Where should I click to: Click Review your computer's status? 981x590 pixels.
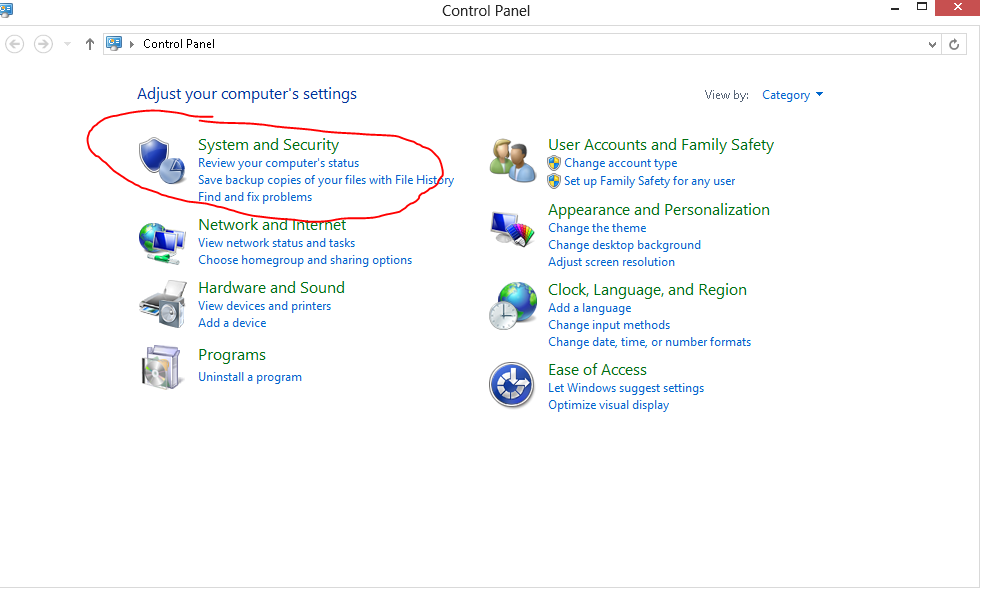coord(278,163)
